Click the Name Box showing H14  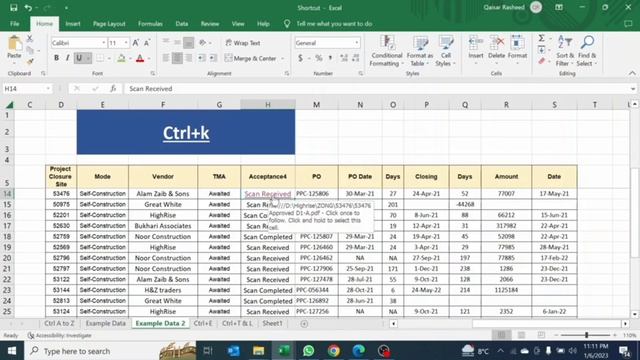[24, 89]
